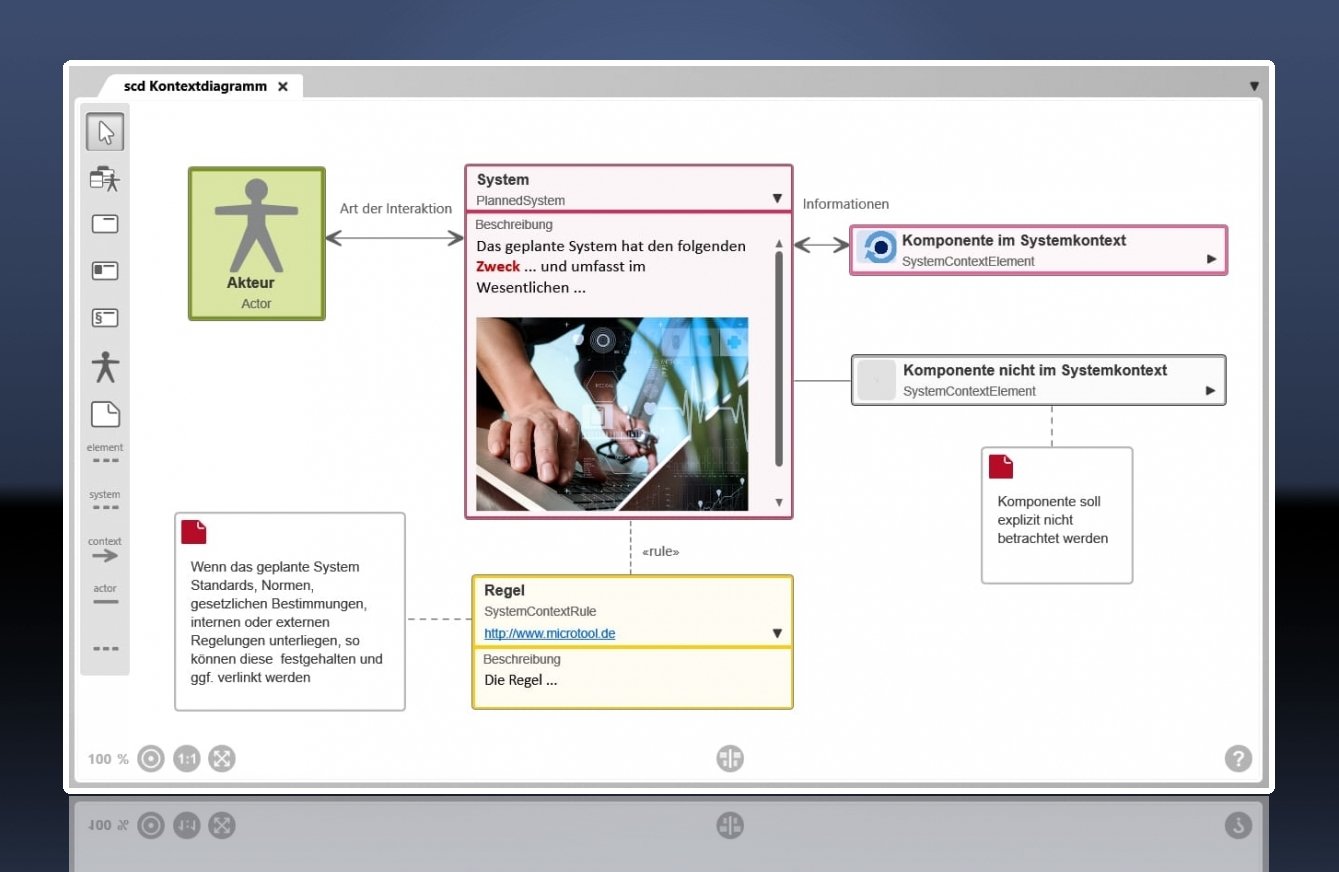Click the 'PlannedSystem' type label
Viewport: 1339px width, 872px height.
[520, 201]
